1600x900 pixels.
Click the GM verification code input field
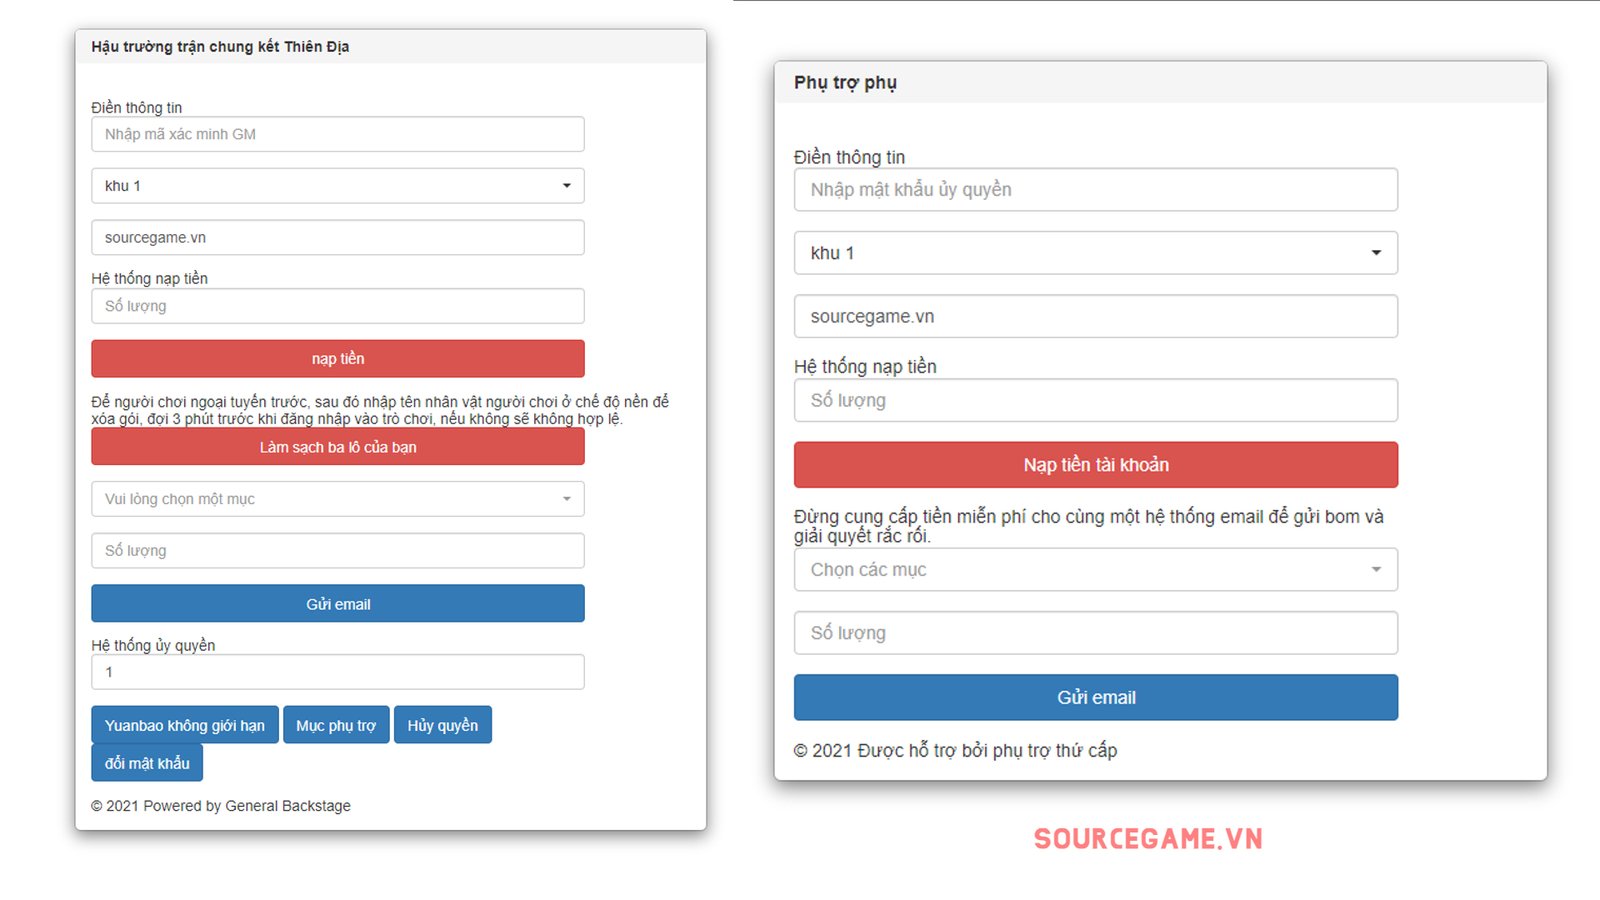point(337,134)
